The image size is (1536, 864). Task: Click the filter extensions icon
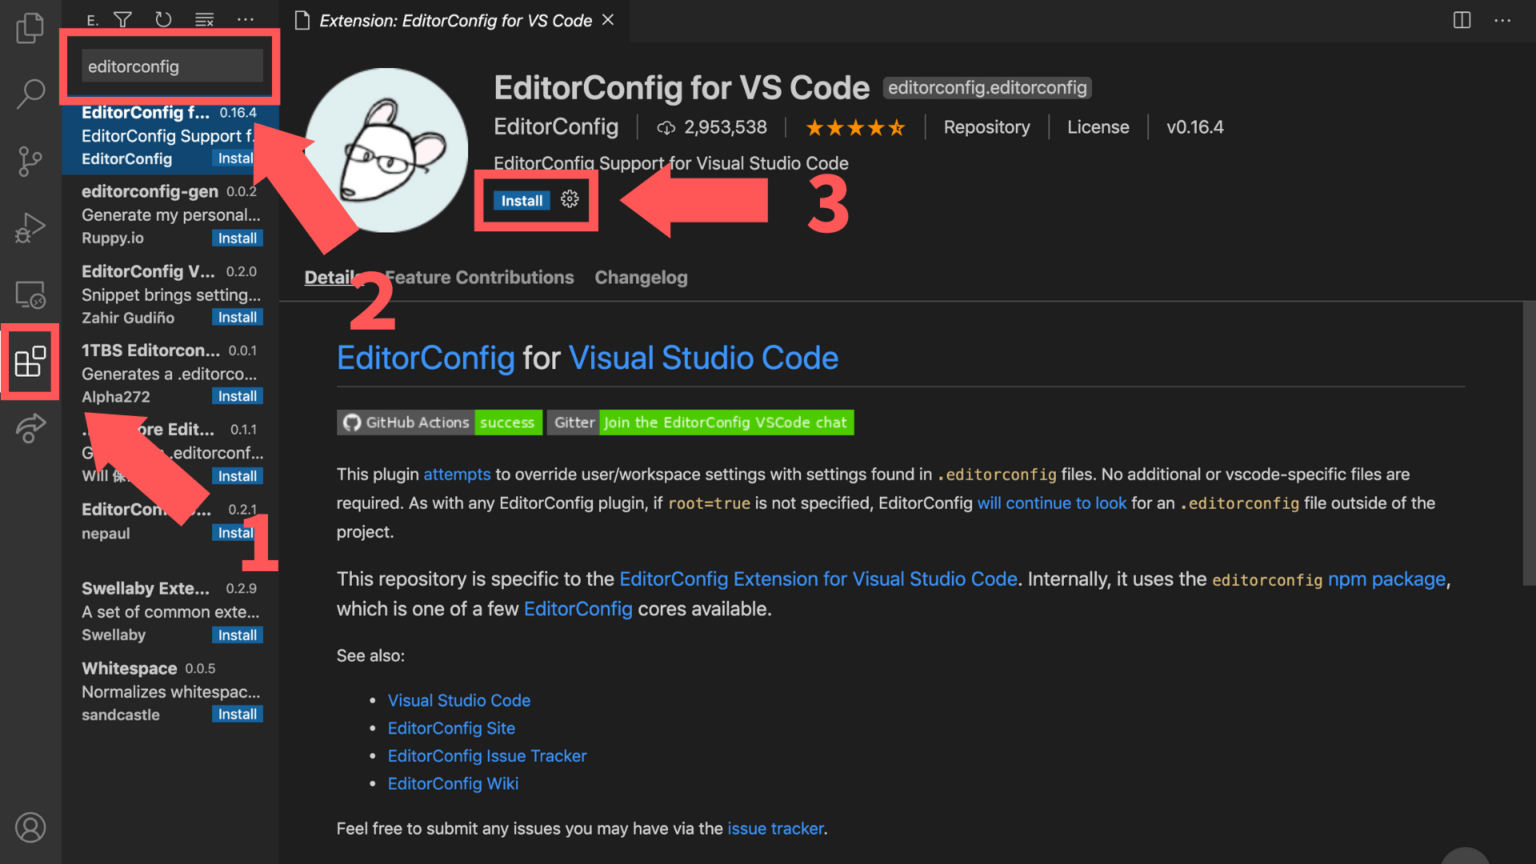[x=122, y=19]
